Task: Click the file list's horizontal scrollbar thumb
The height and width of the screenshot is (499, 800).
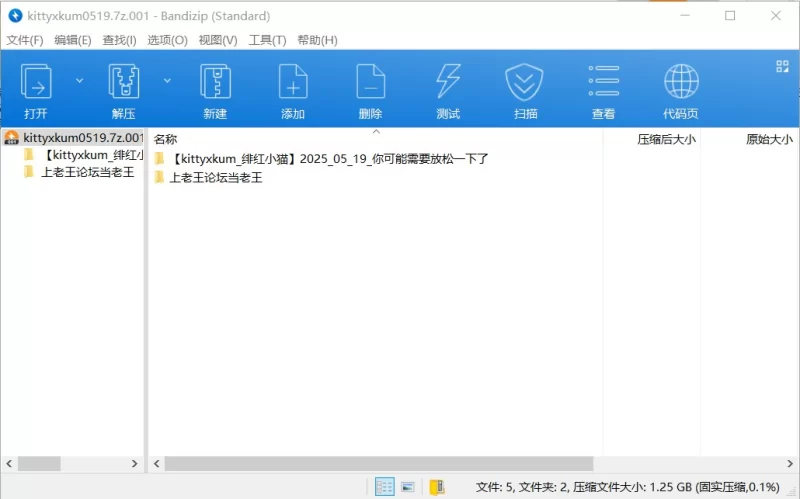Action: pyautogui.click(x=379, y=463)
